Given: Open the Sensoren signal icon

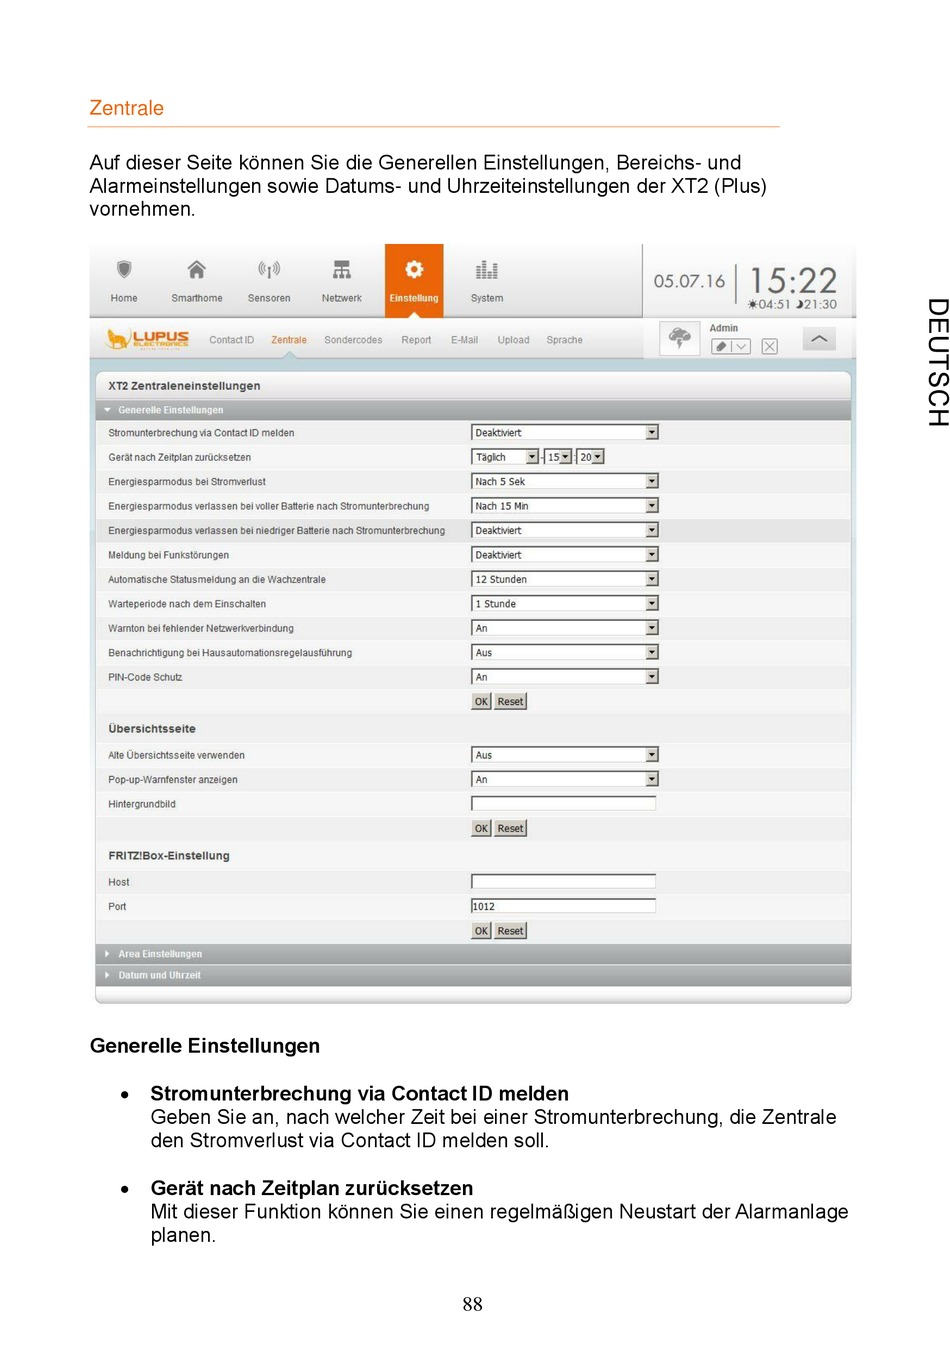Looking at the screenshot, I should pyautogui.click(x=269, y=270).
